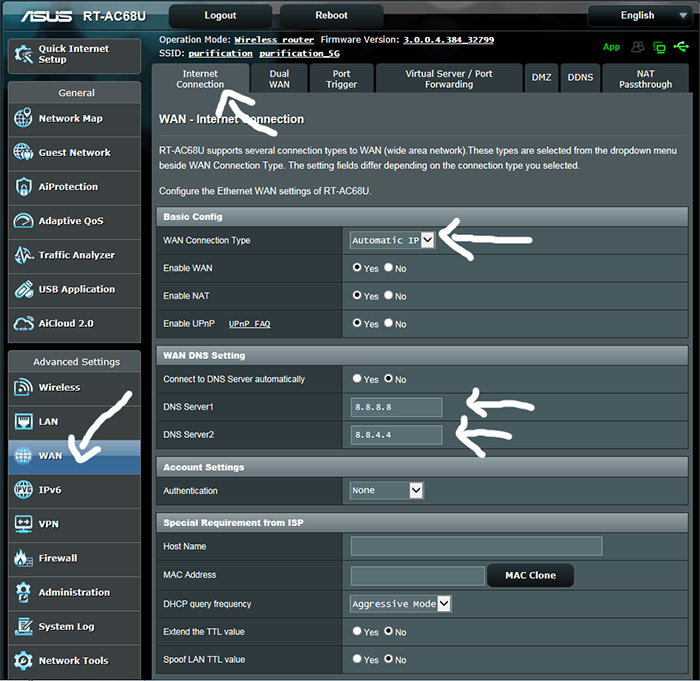Open the WAN Connection Type dropdown
Image resolution: width=700 pixels, height=681 pixels.
392,240
